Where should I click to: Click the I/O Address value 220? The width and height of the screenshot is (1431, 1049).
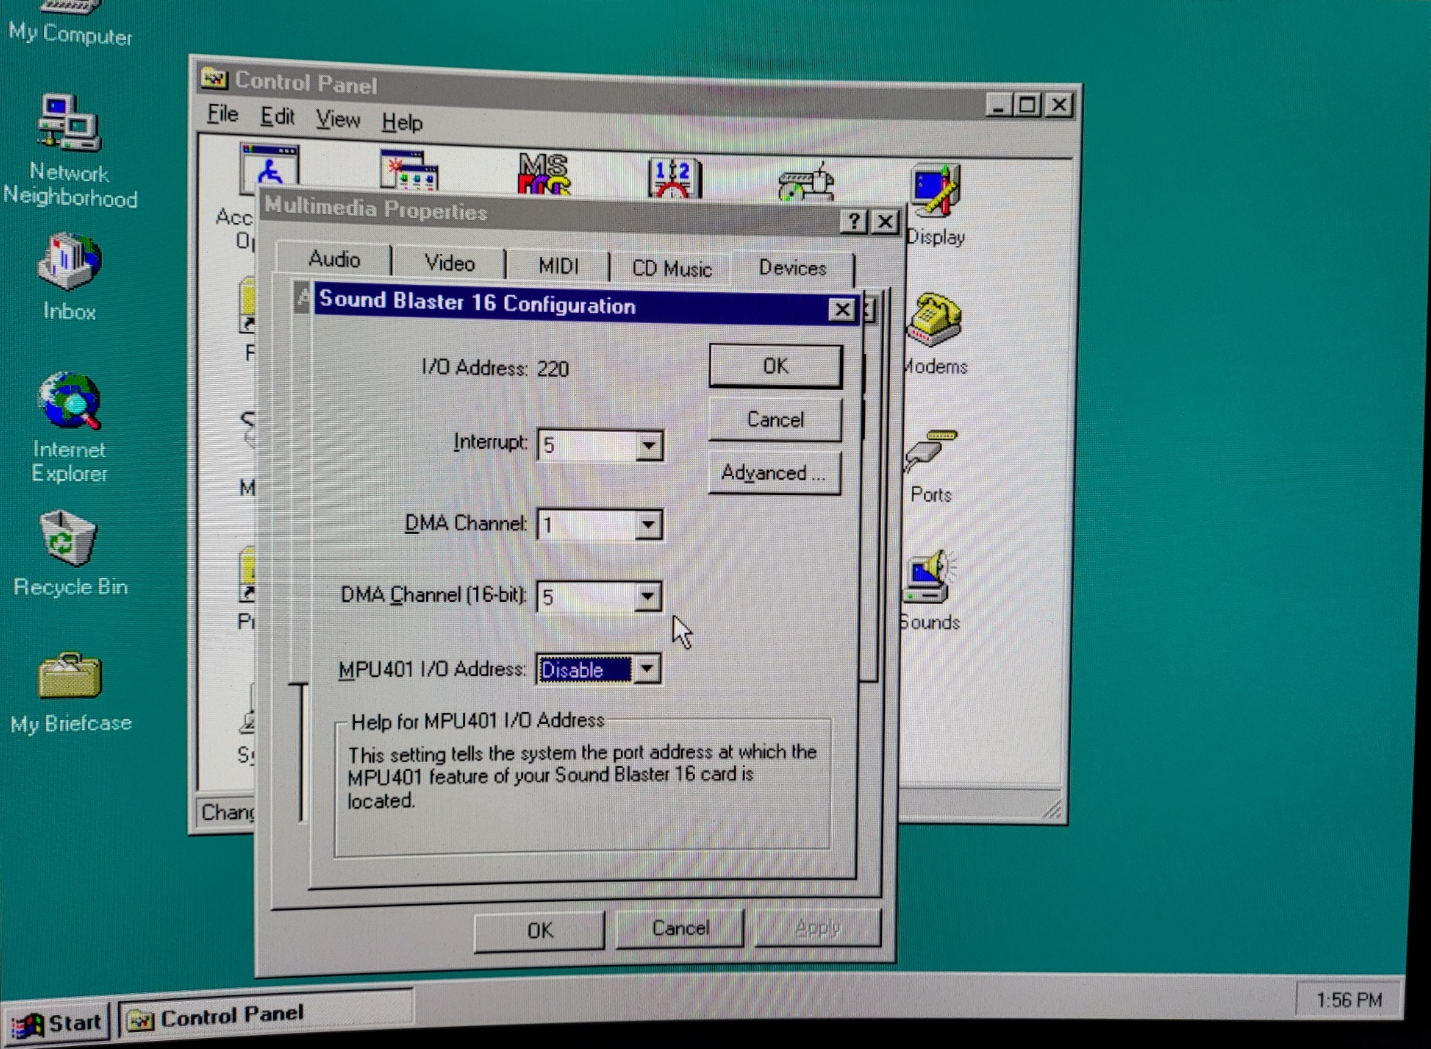tap(552, 369)
